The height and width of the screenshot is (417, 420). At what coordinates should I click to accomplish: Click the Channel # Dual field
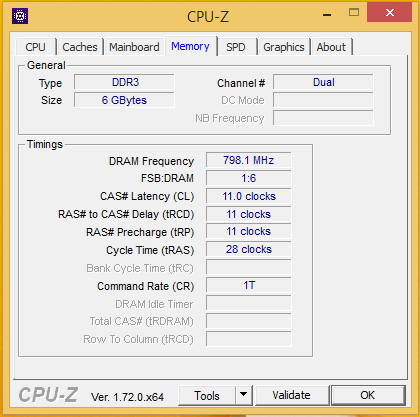point(323,82)
